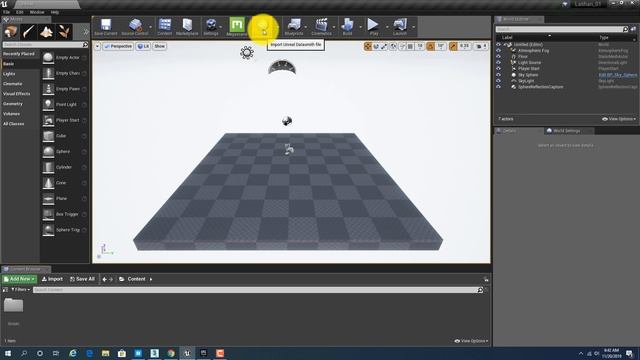This screenshot has width=640, height=360.
Task: Click the Edit BP_Sky_Sphere link
Action: coord(618,75)
